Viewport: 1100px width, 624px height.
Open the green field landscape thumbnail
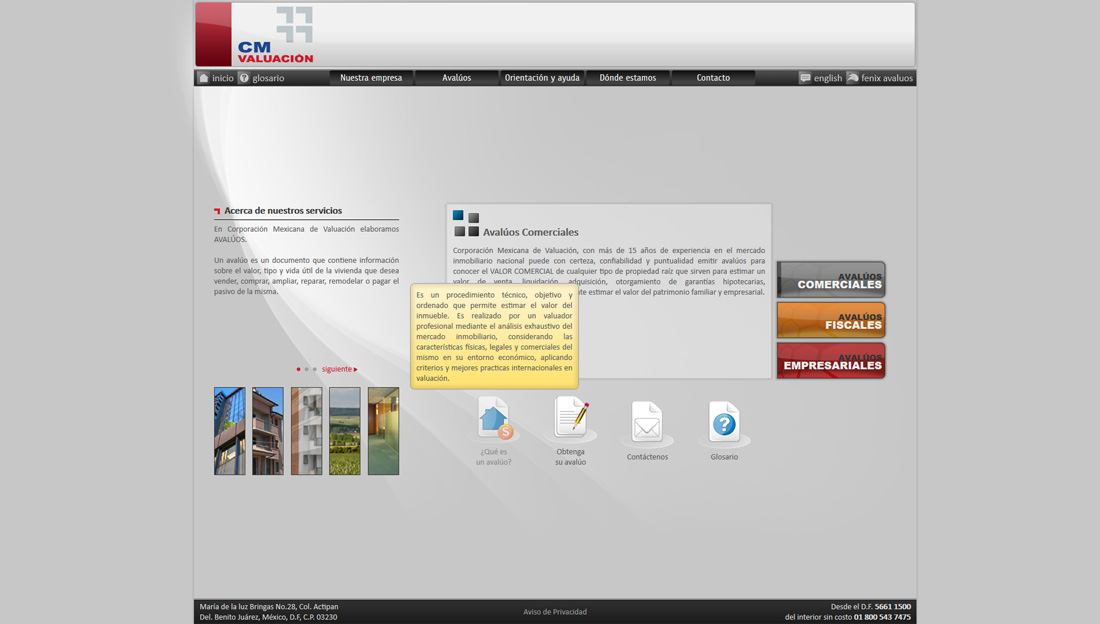(344, 431)
